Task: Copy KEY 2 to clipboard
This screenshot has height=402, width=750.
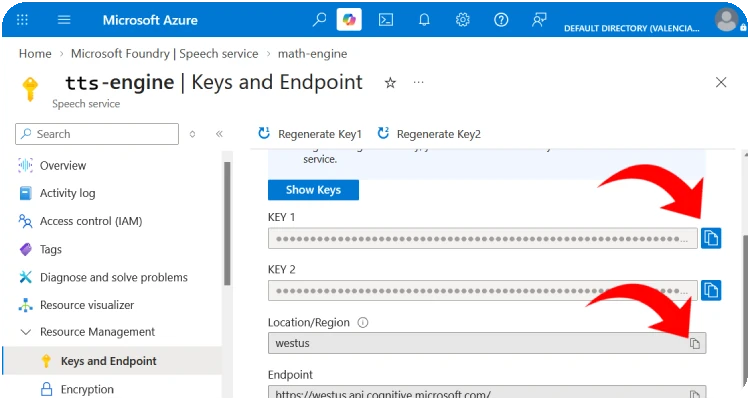Action: [711, 290]
